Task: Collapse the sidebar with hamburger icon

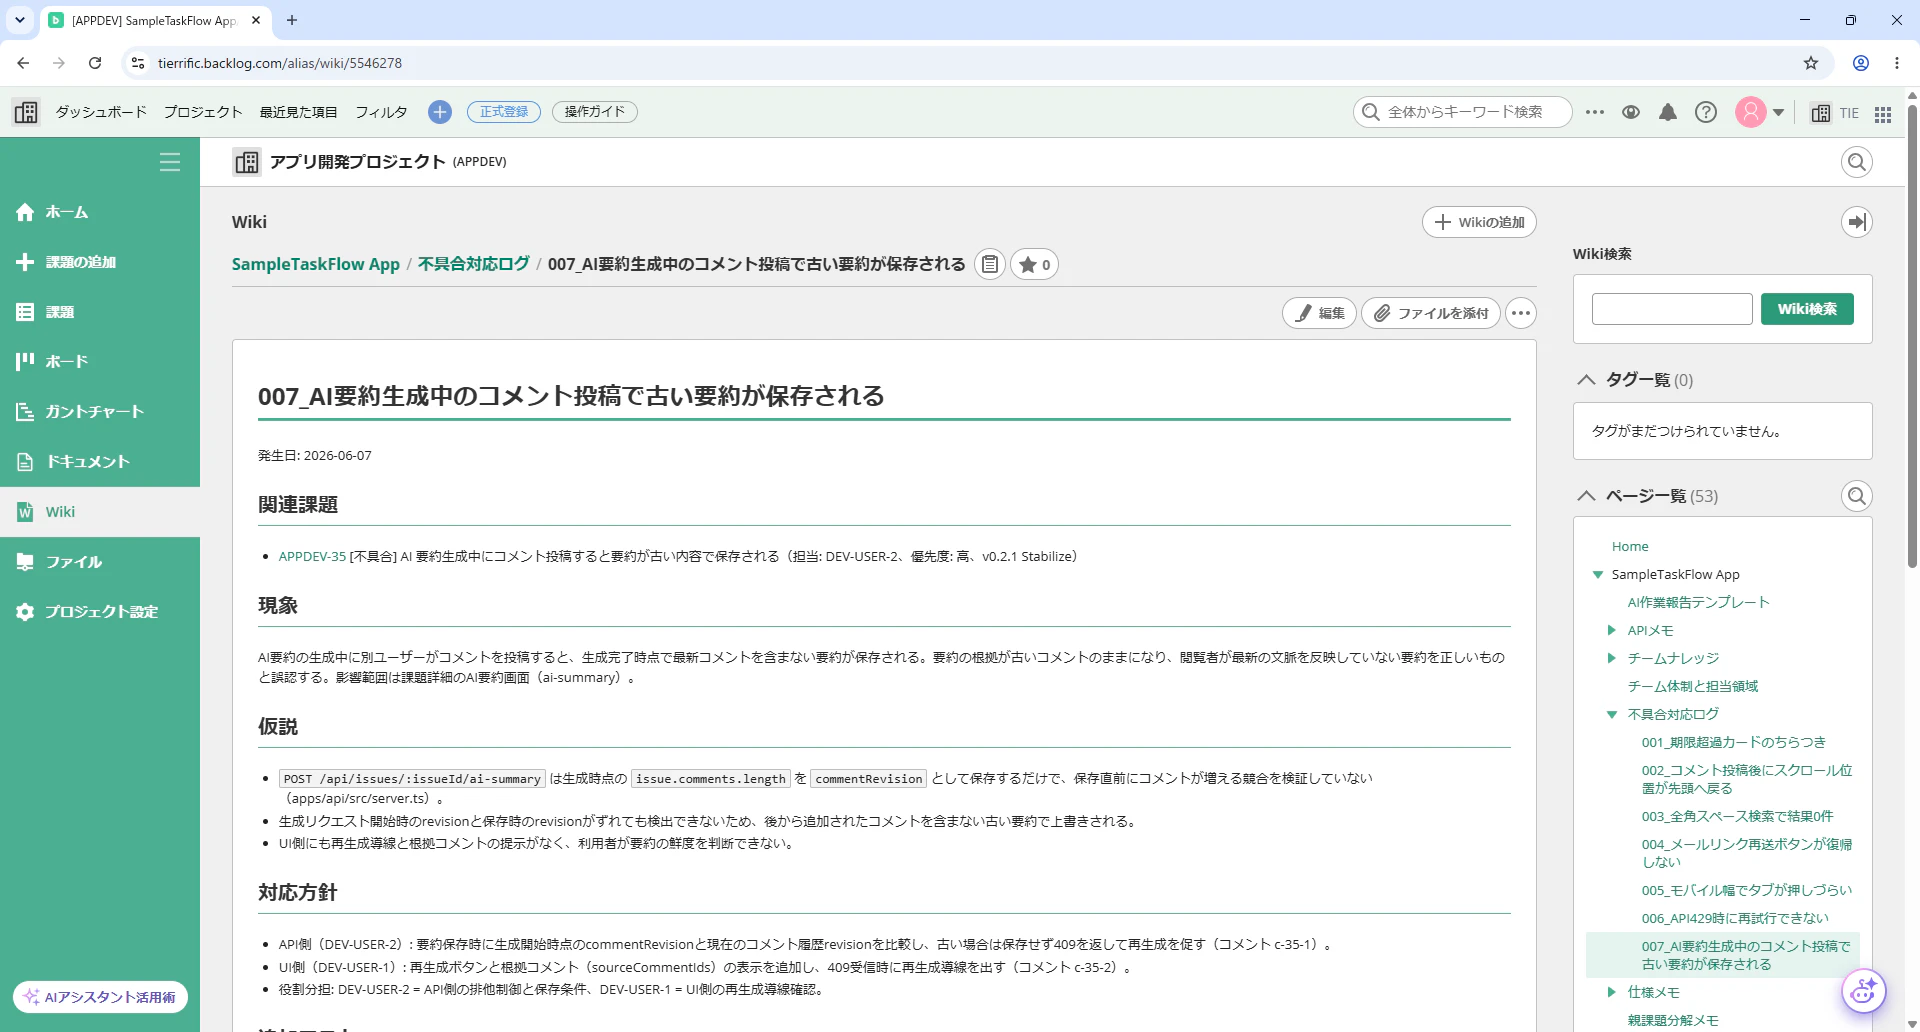Action: click(x=170, y=162)
